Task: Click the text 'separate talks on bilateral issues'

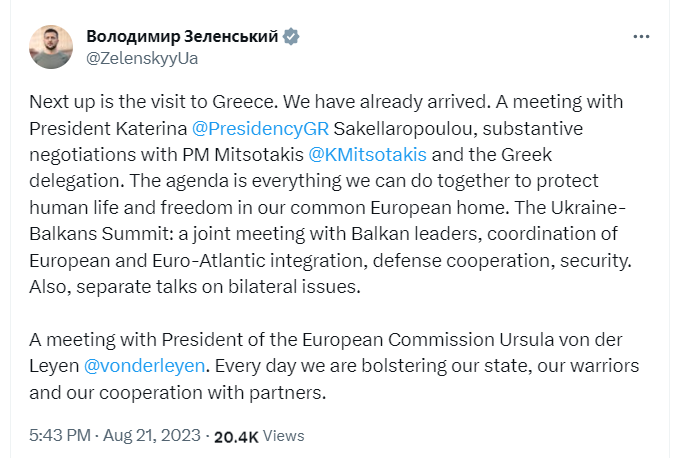Action: coord(217,287)
